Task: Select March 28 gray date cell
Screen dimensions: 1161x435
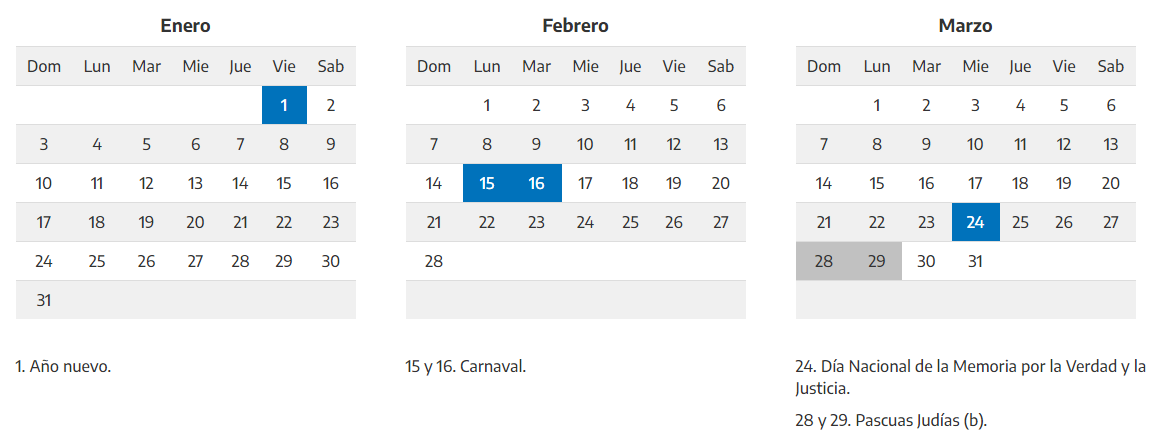Action: (x=823, y=261)
